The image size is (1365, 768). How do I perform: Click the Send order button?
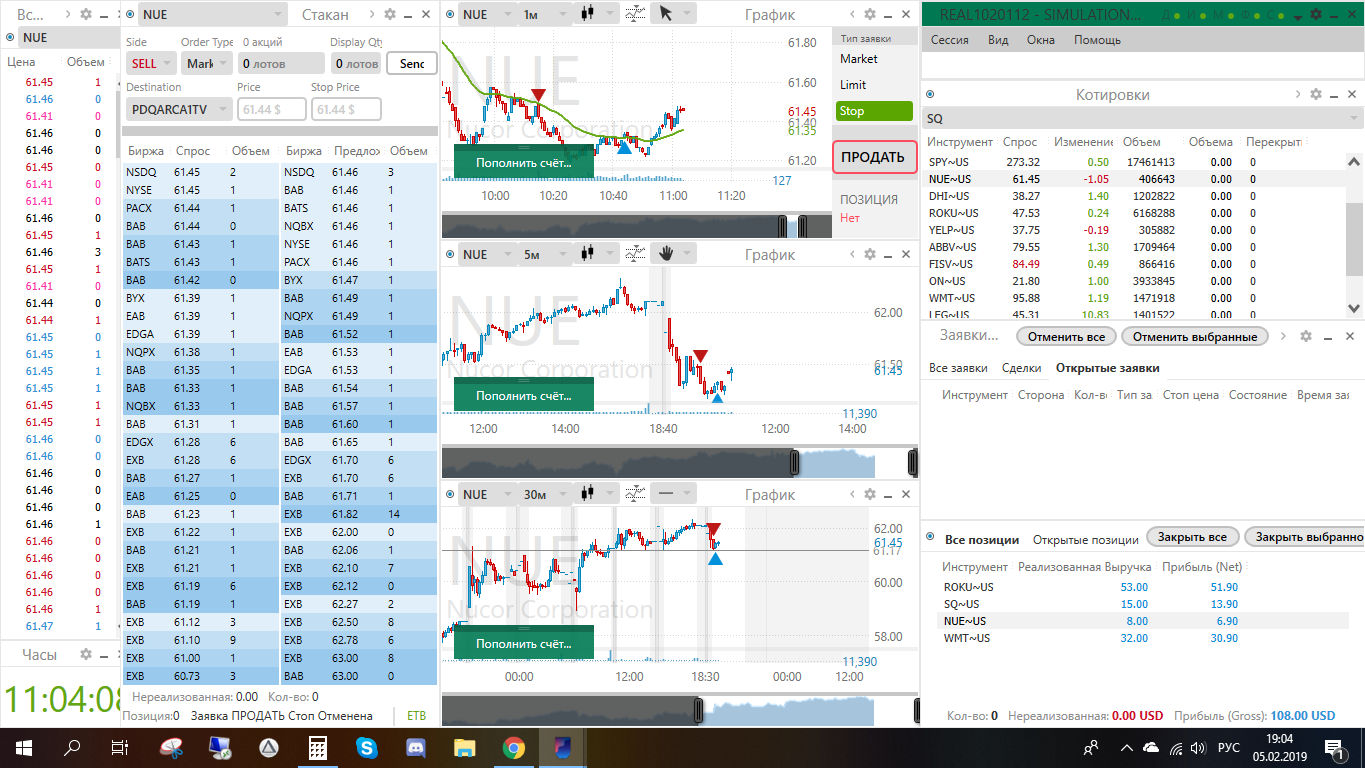(412, 63)
